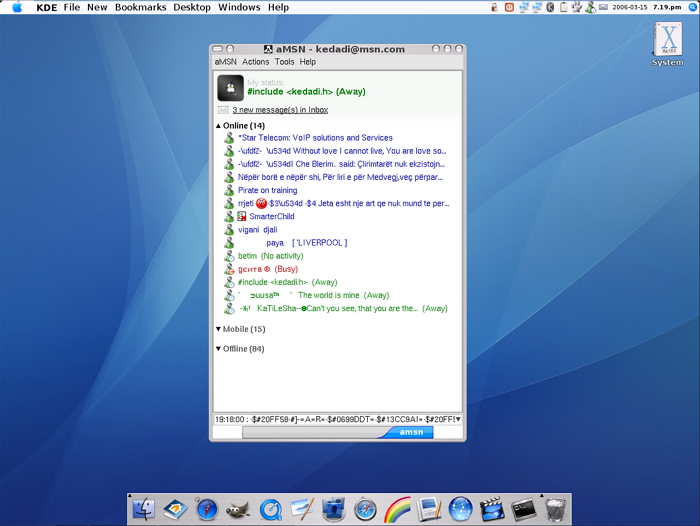Select the 'Che Blerim.. said' contact
This screenshot has height=526, width=700.
coord(341,164)
